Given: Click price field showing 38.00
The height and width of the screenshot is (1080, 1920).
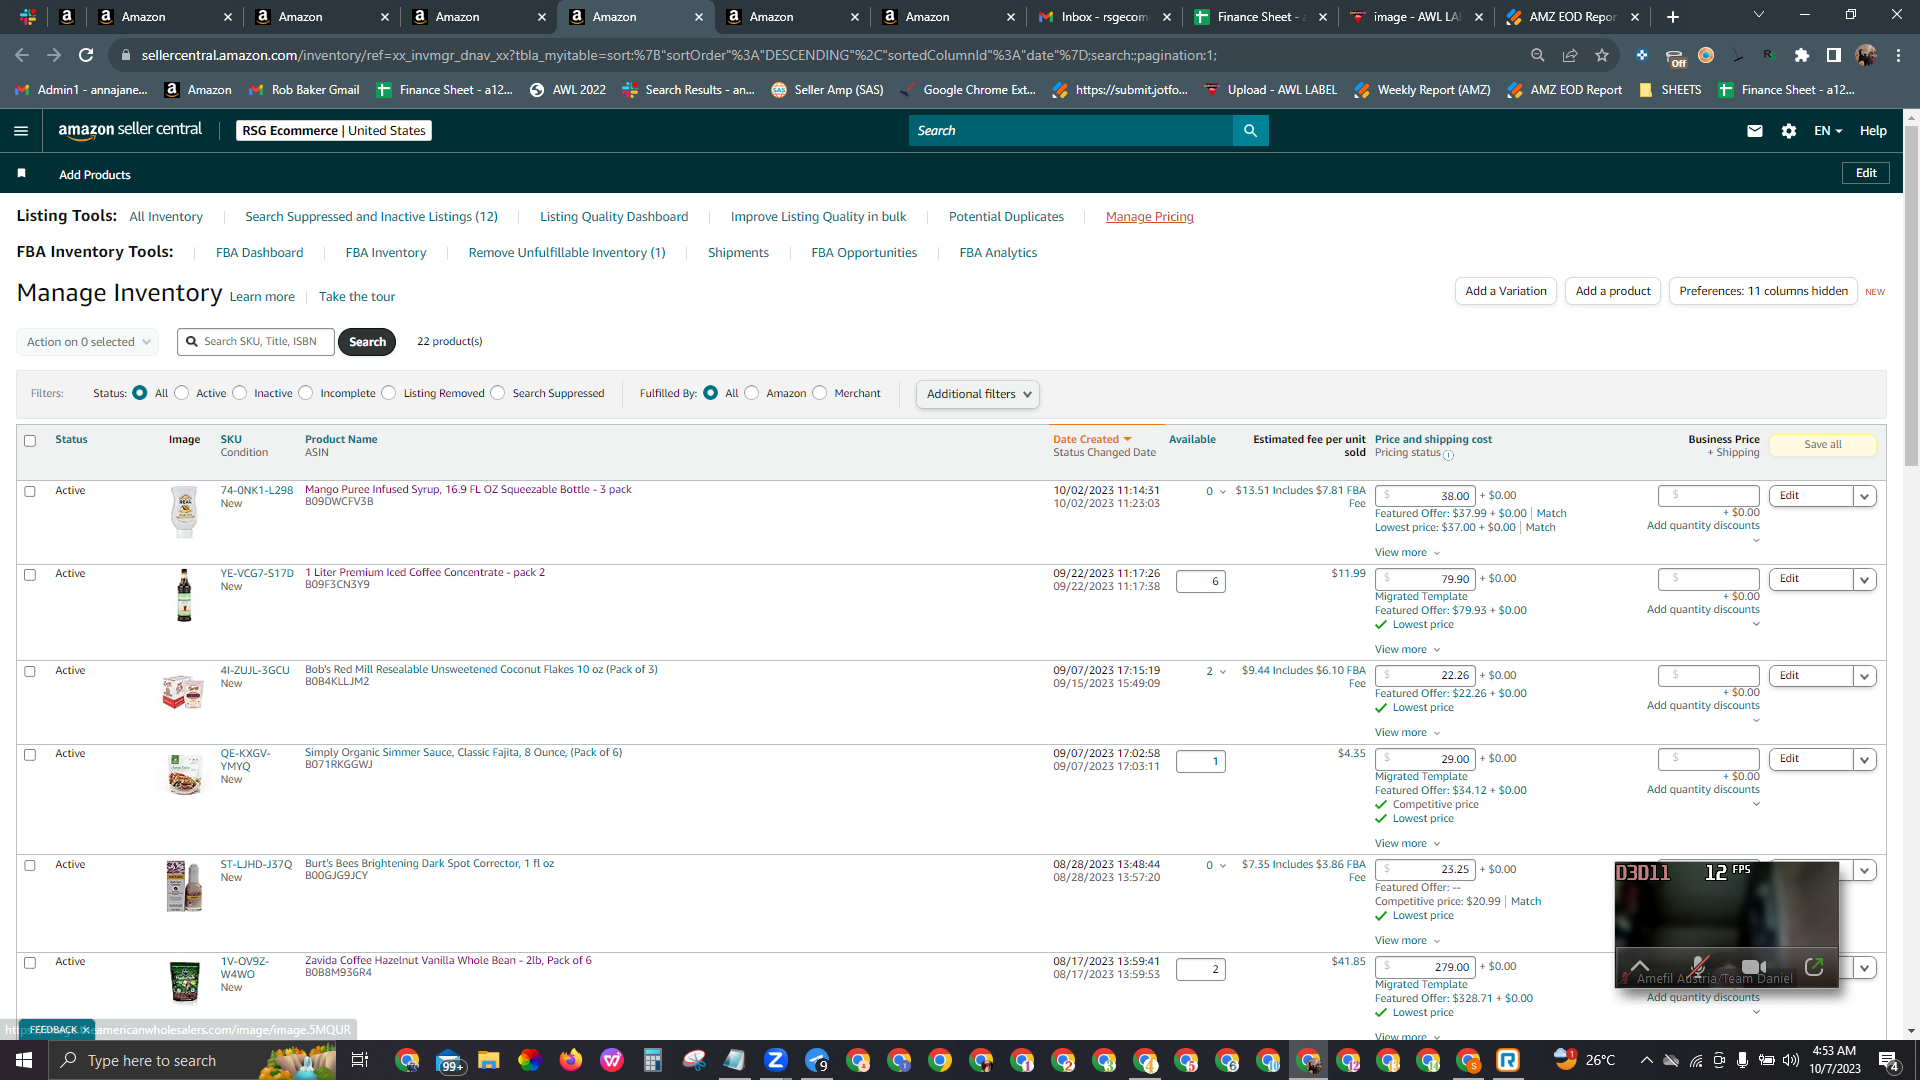Looking at the screenshot, I should [x=1425, y=496].
